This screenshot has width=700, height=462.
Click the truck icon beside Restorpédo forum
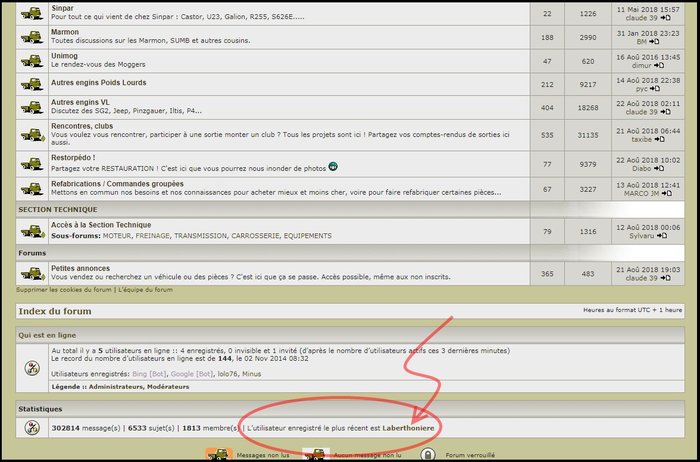click(x=31, y=163)
